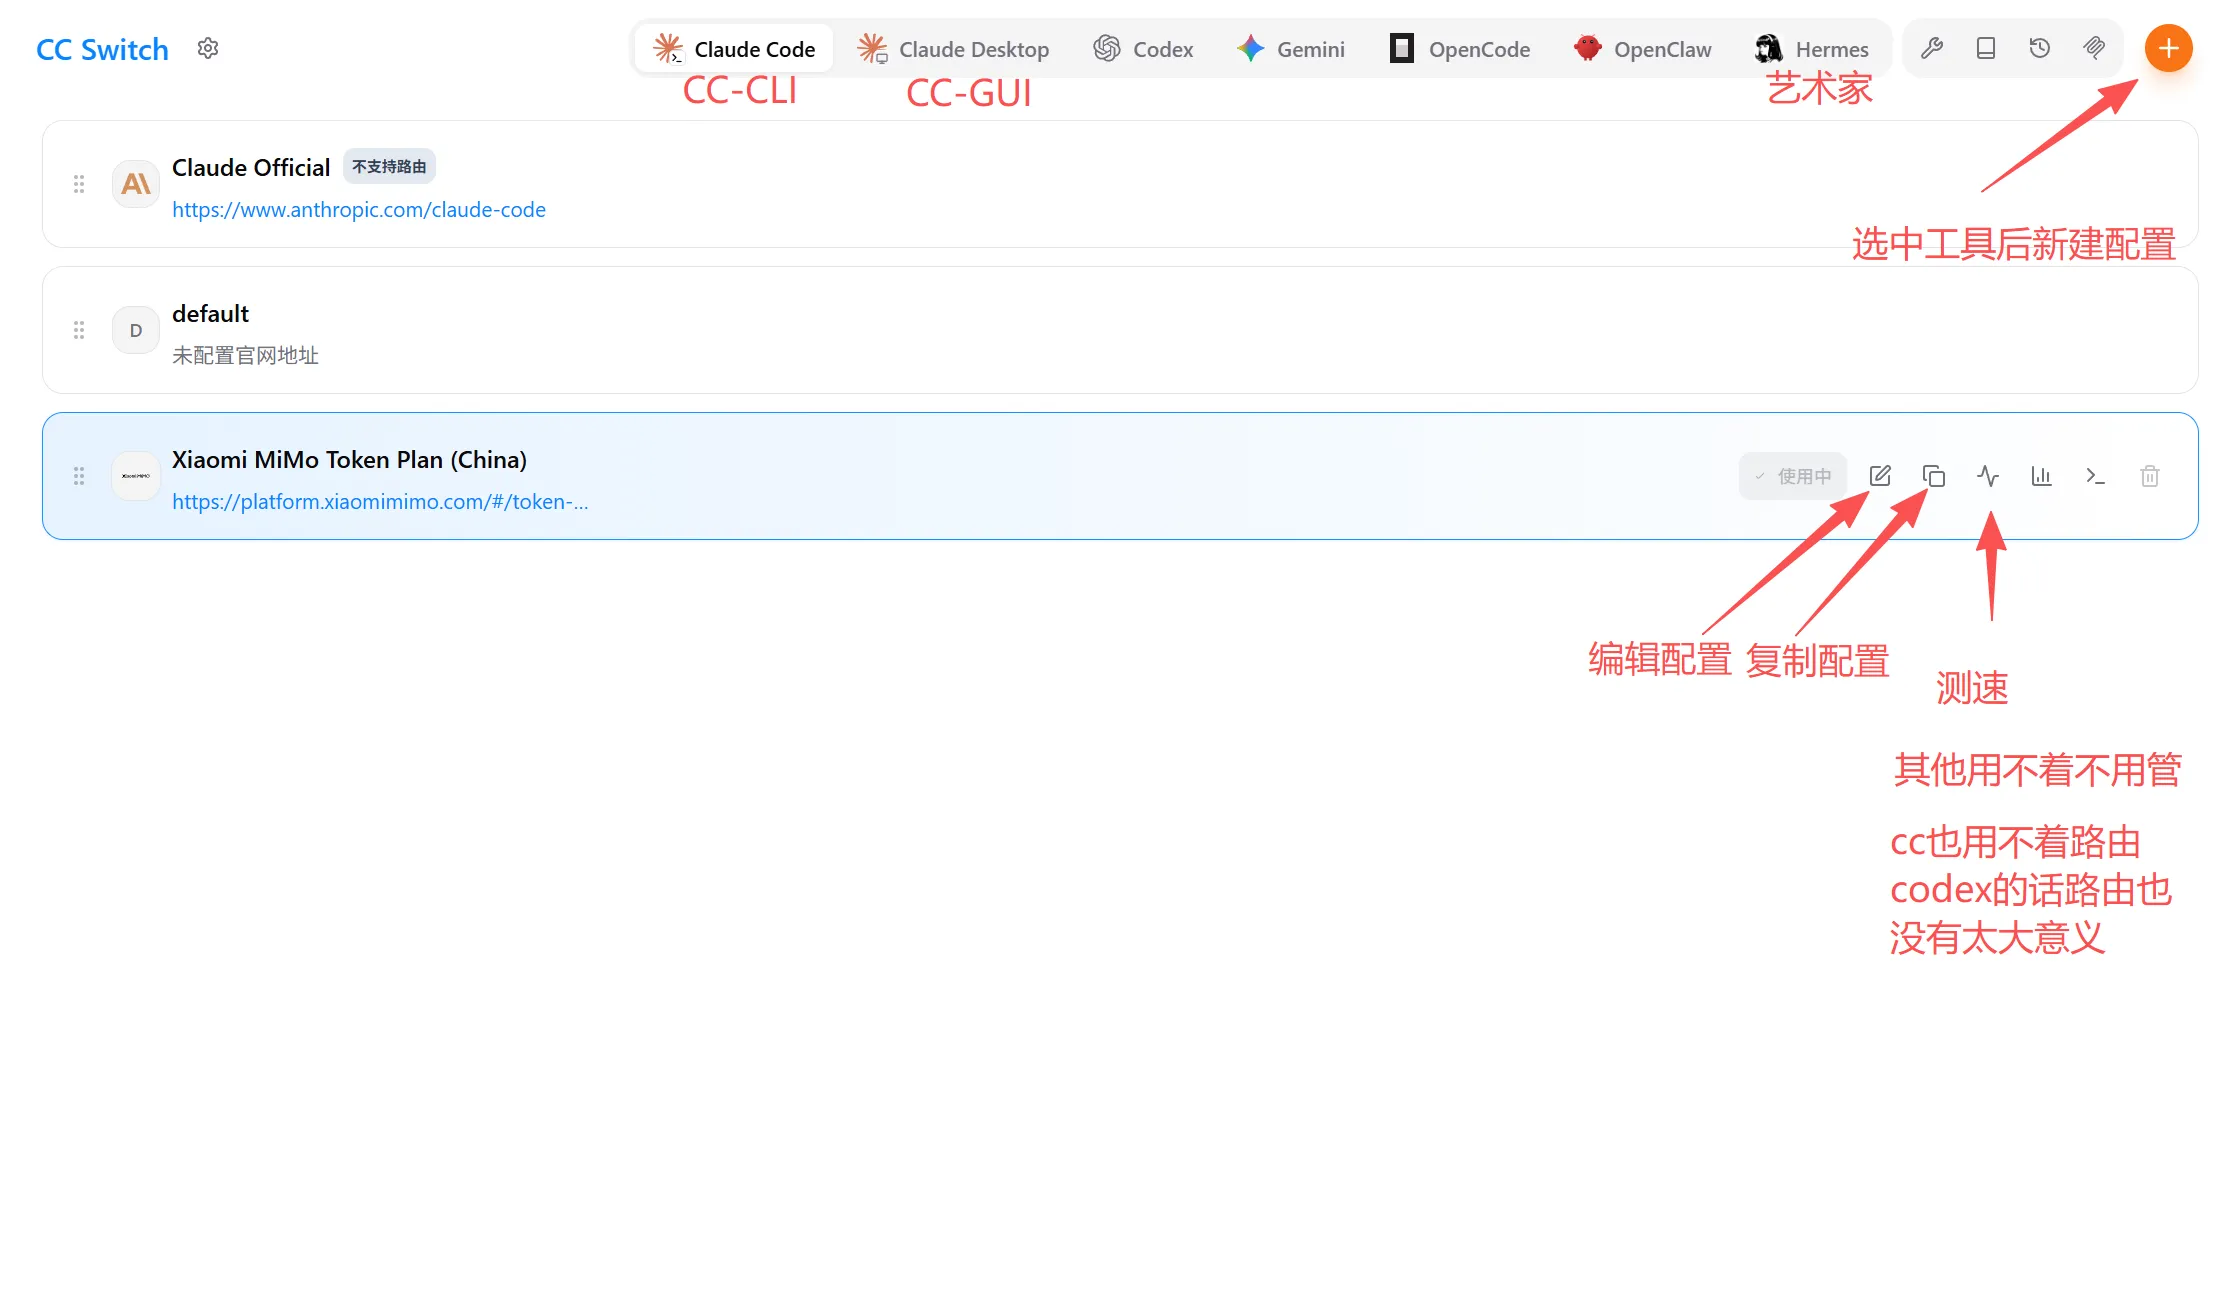
Task: Open the wrench tools icon
Action: [1932, 48]
